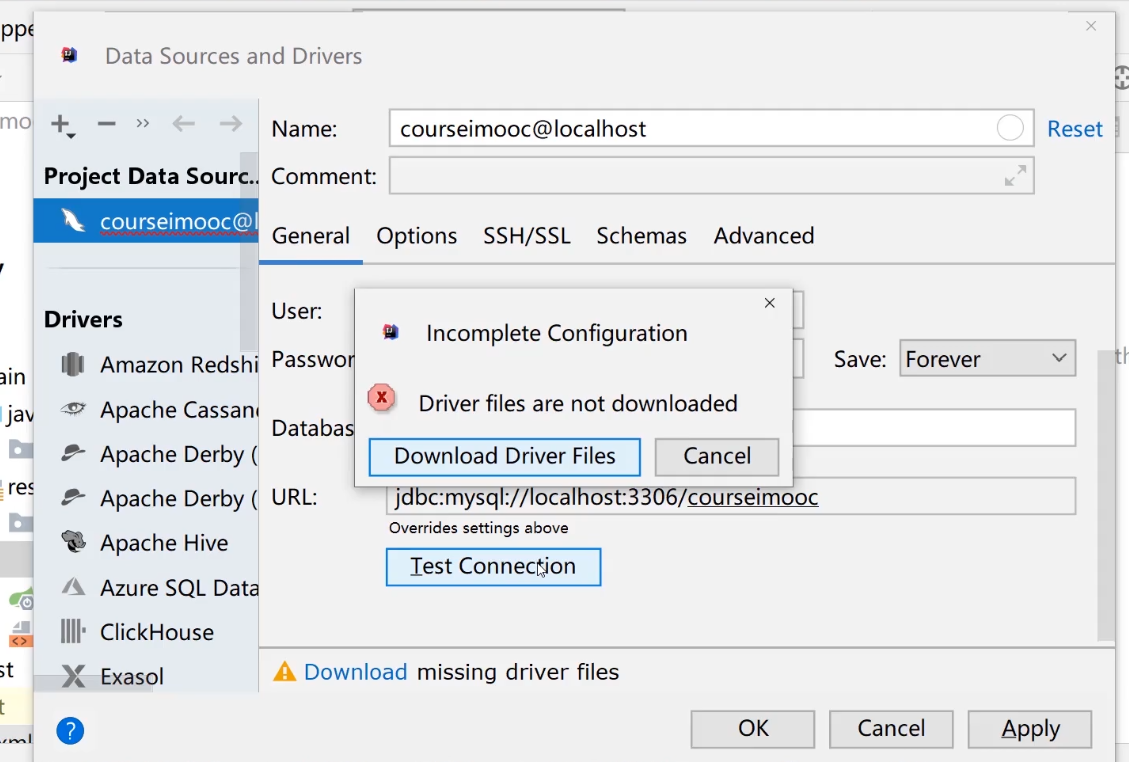Click the Azure SQL triangle icon
The width and height of the screenshot is (1129, 762).
tap(73, 587)
